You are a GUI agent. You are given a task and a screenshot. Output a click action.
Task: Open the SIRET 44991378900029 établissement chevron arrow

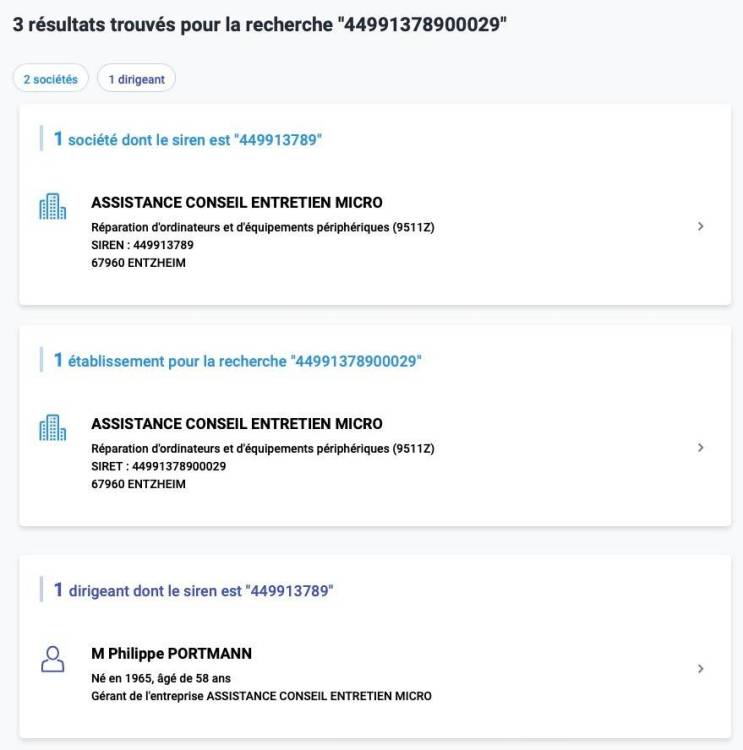point(700,448)
